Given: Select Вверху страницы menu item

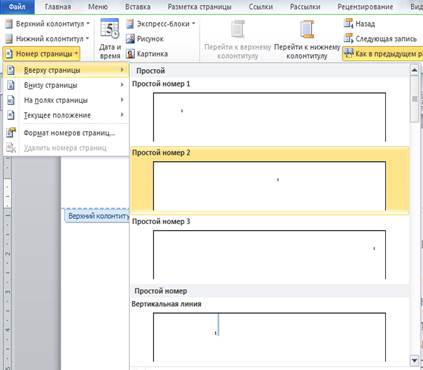Looking at the screenshot, I should tap(66, 70).
